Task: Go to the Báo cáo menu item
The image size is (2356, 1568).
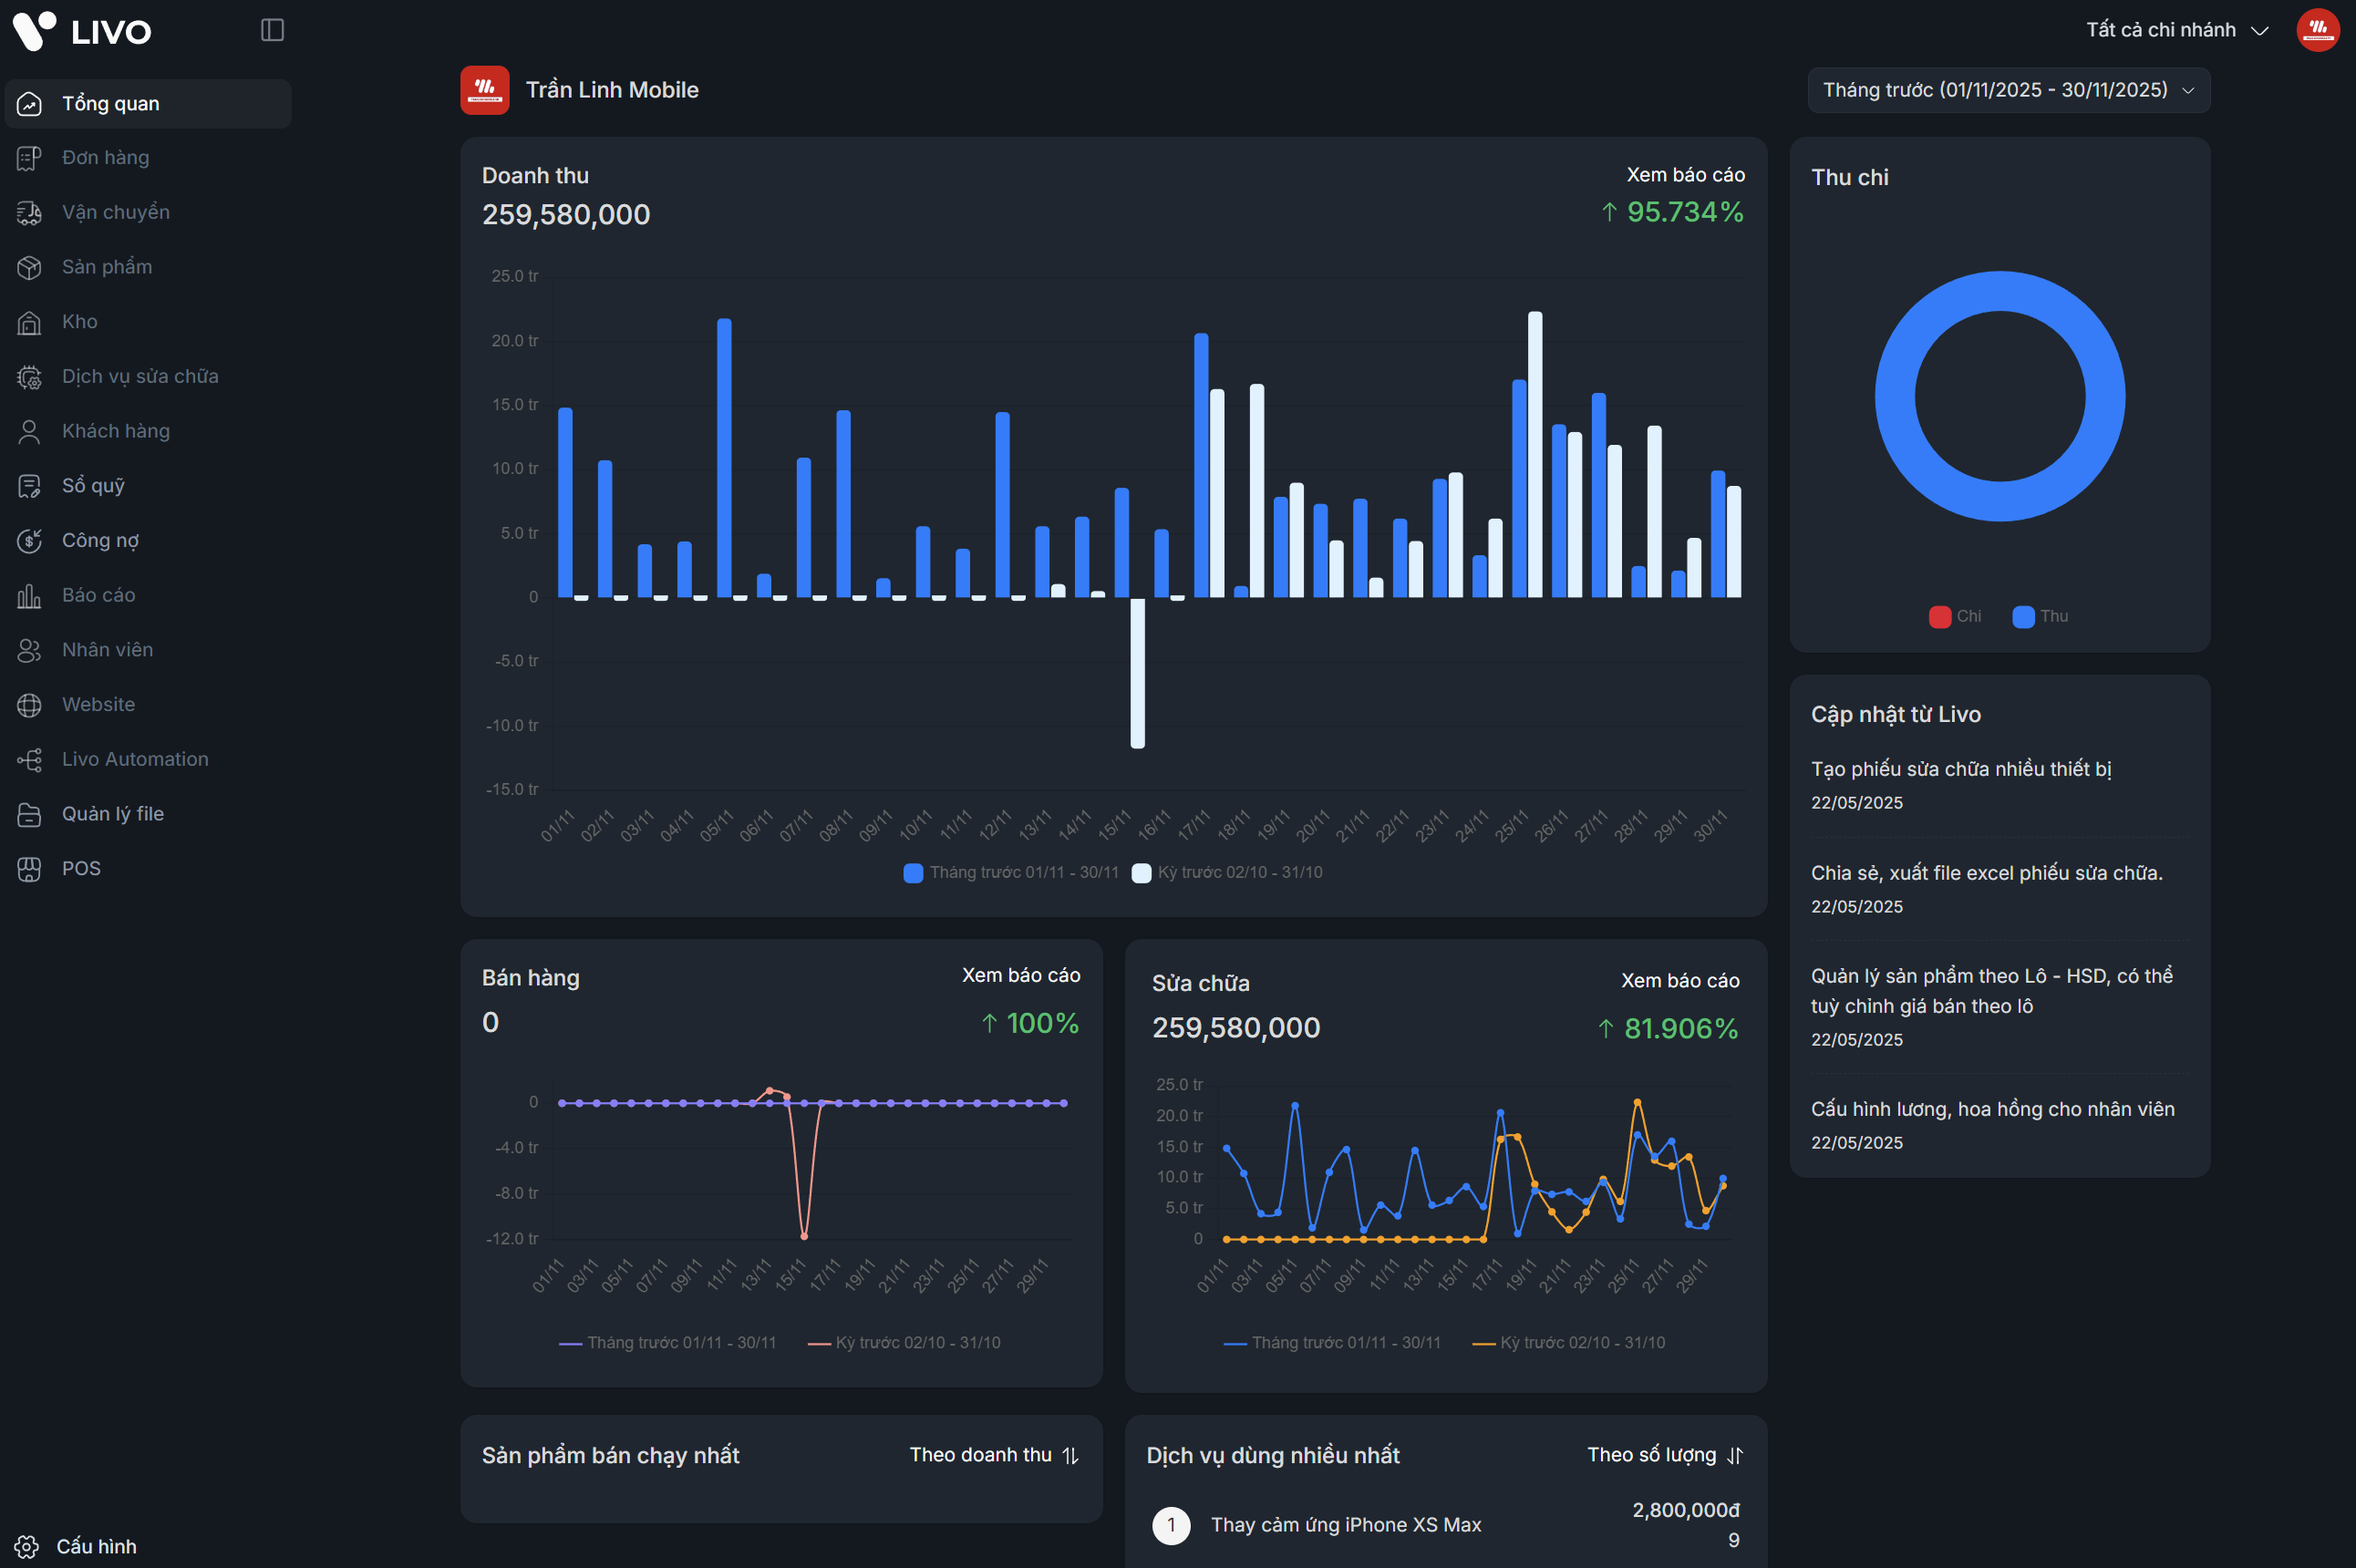Action: point(98,595)
